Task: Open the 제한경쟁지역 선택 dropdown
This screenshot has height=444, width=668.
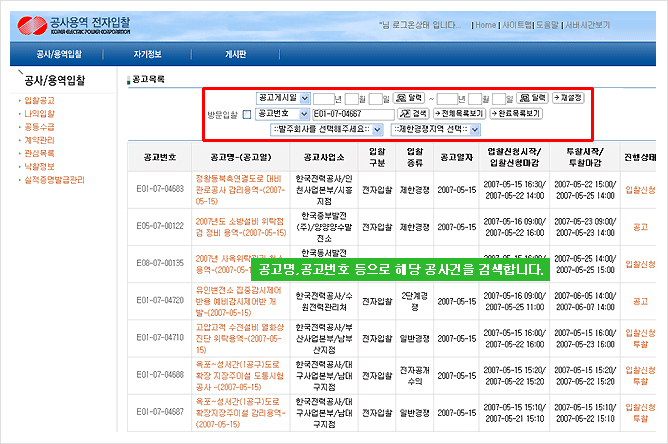Action: 436,130
